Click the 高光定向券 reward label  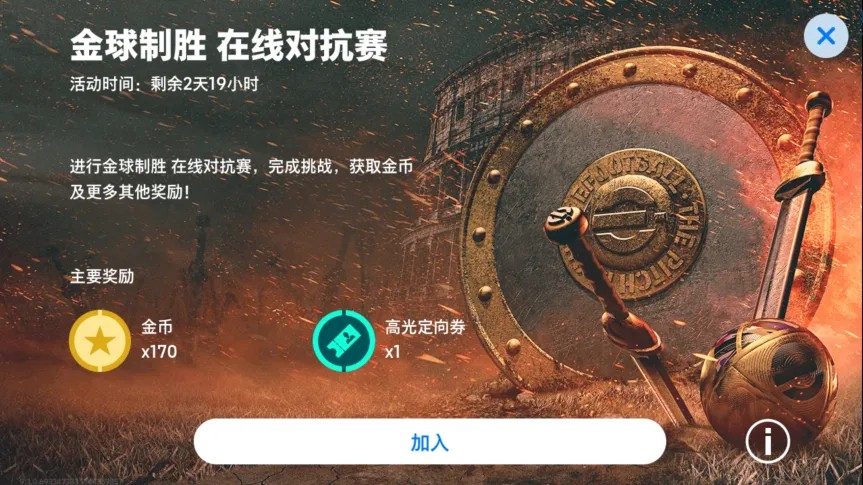click(x=425, y=327)
